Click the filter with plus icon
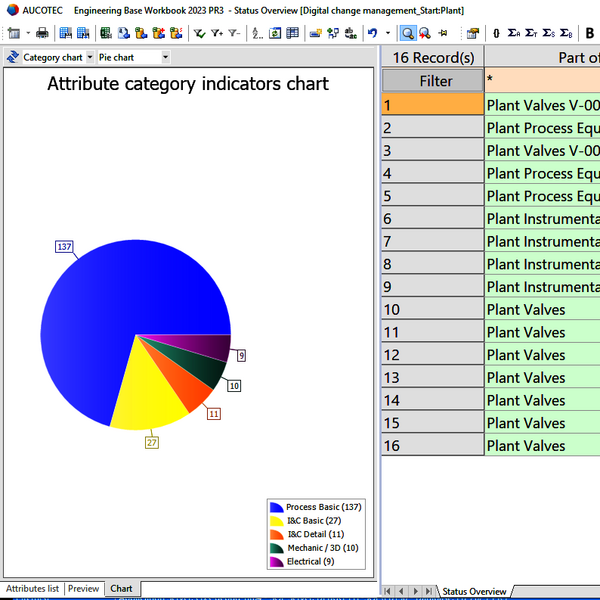Image resolution: width=600 pixels, height=600 pixels. [216, 33]
